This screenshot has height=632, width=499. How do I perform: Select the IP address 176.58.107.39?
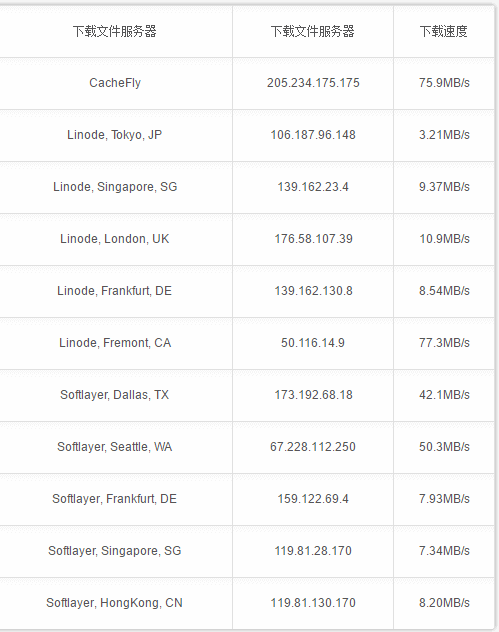313,239
